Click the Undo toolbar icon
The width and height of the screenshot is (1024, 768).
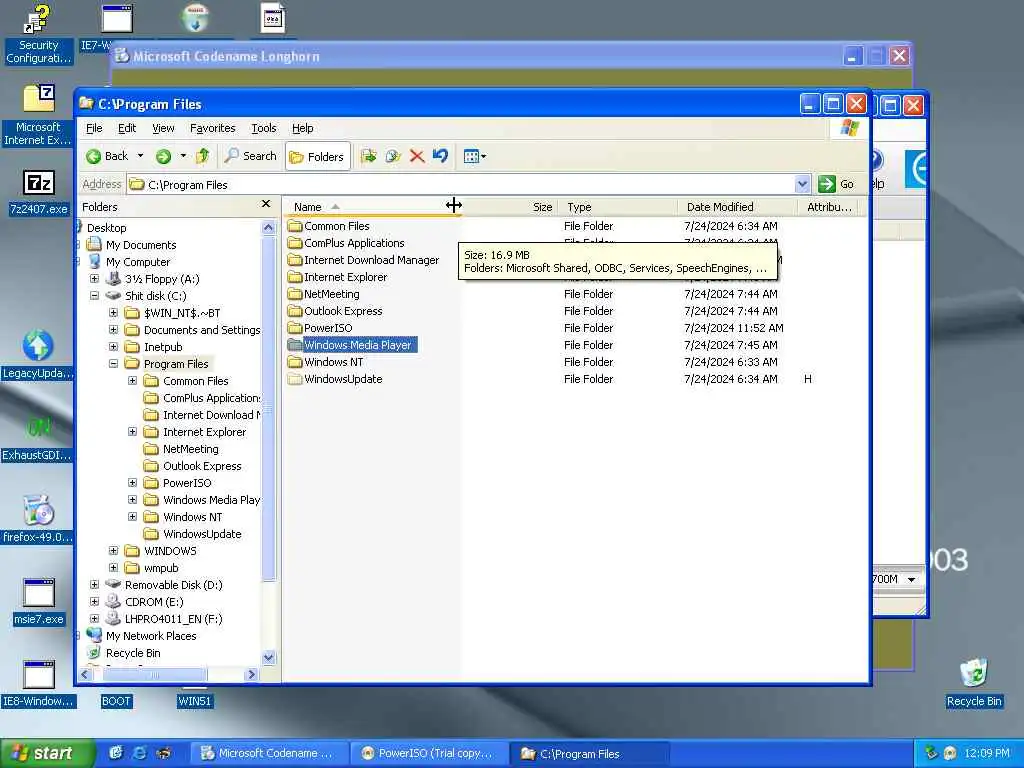pos(440,156)
